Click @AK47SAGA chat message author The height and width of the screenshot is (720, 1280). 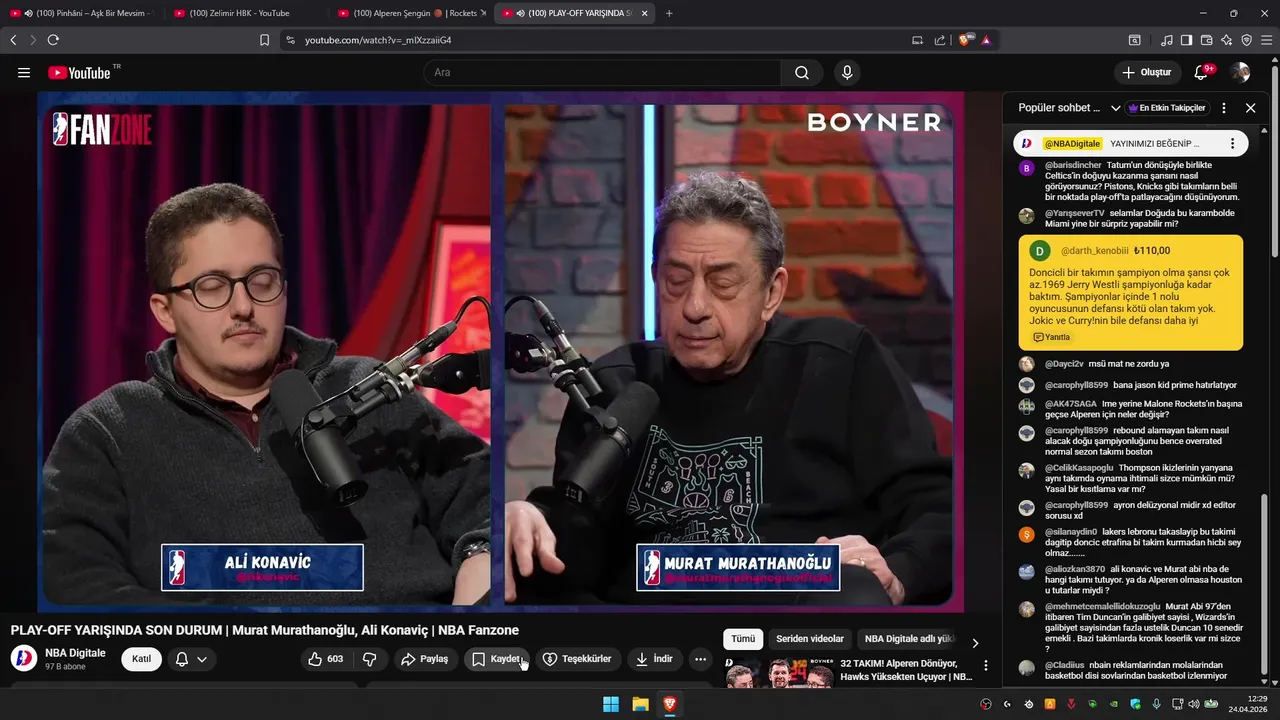(x=1070, y=404)
